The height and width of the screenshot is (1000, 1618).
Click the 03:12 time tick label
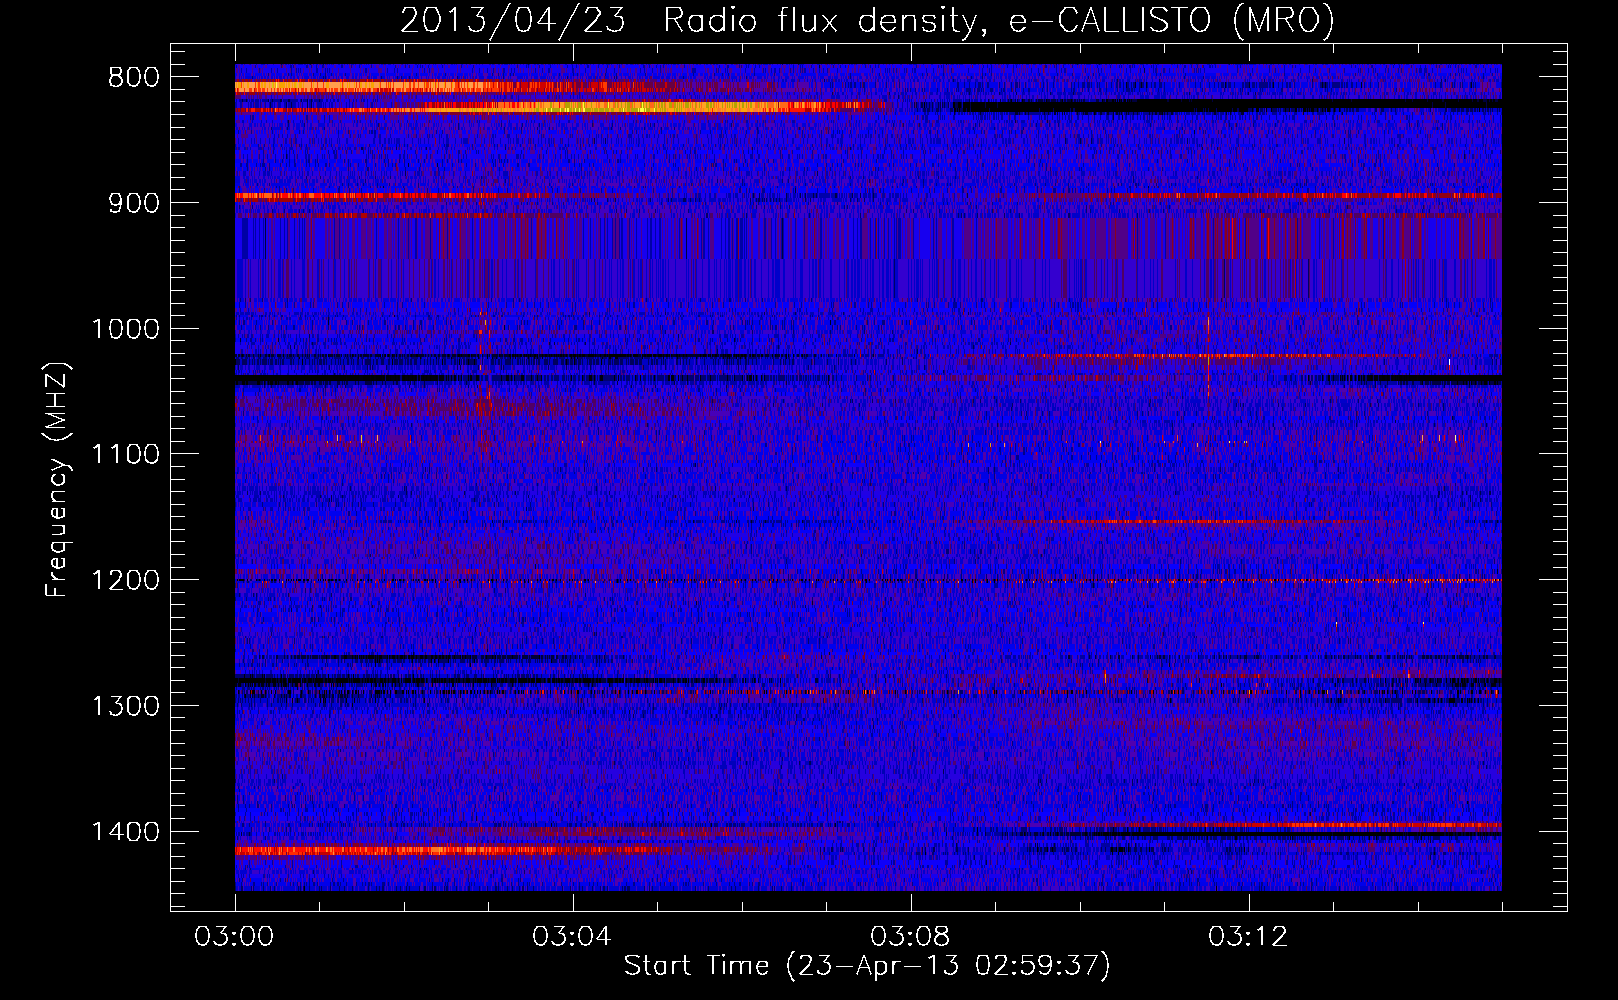(x=1248, y=937)
